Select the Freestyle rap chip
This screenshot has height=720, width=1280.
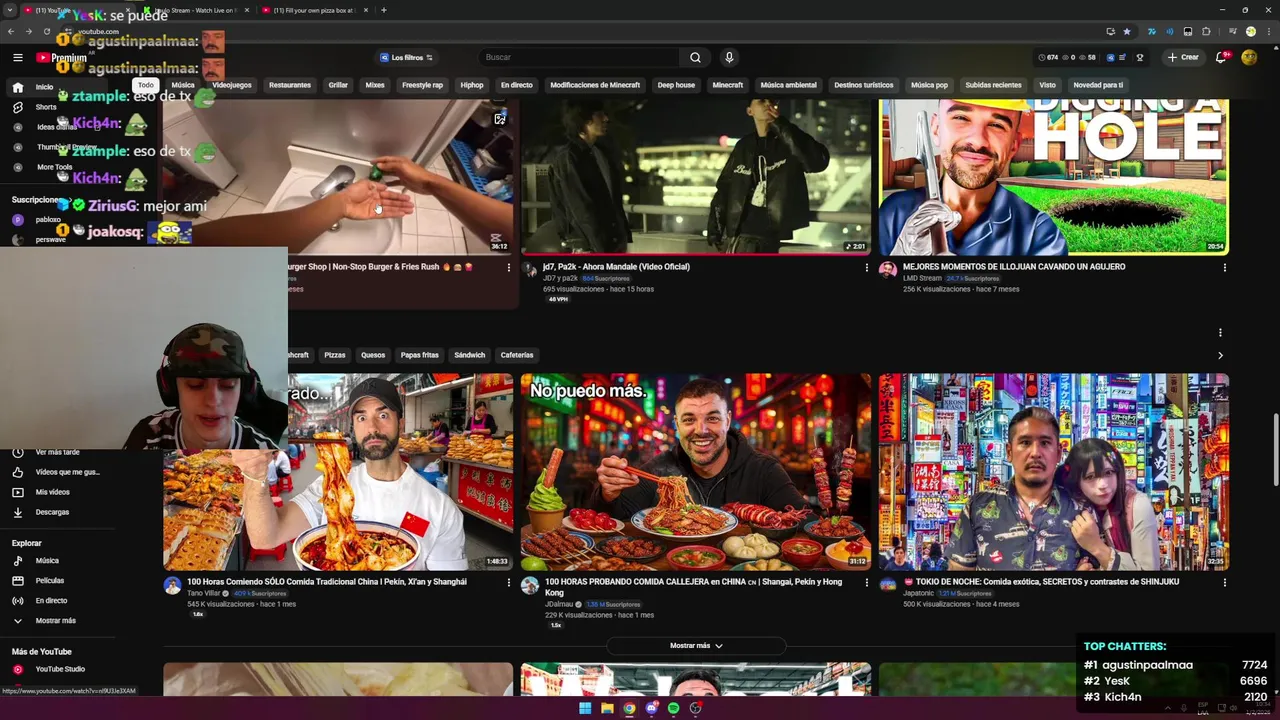click(422, 85)
